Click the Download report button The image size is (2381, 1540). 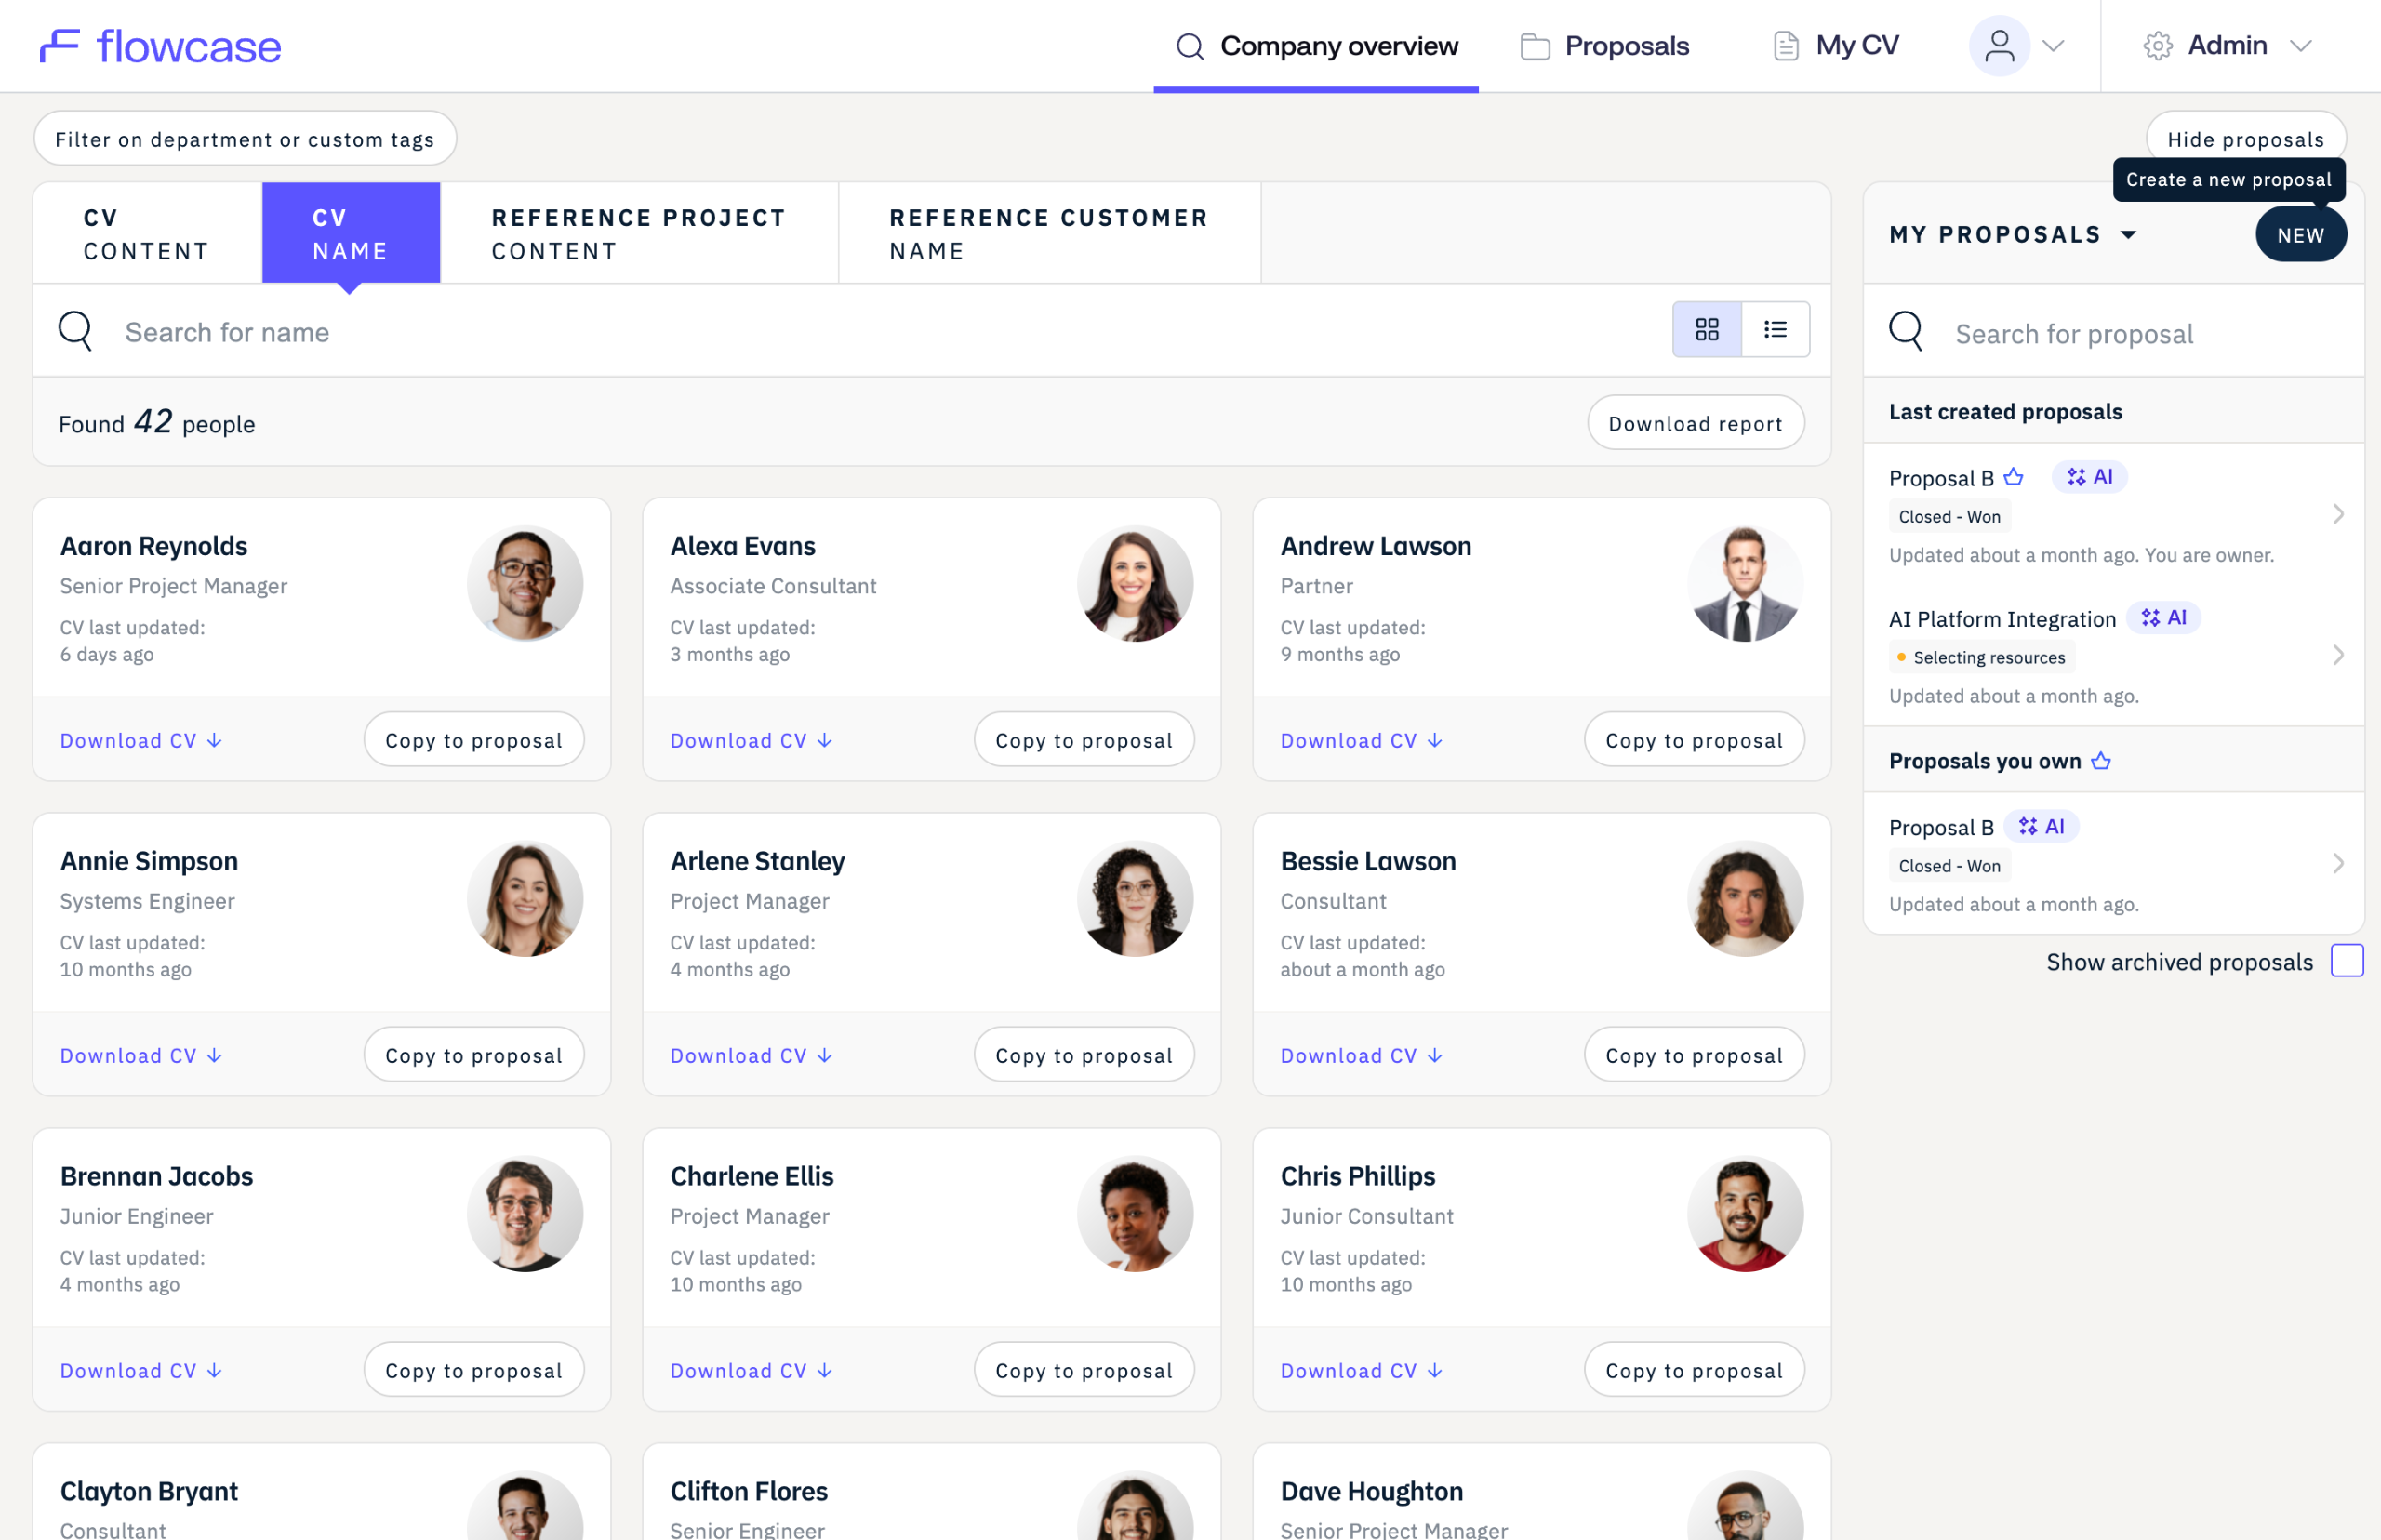tap(1696, 423)
